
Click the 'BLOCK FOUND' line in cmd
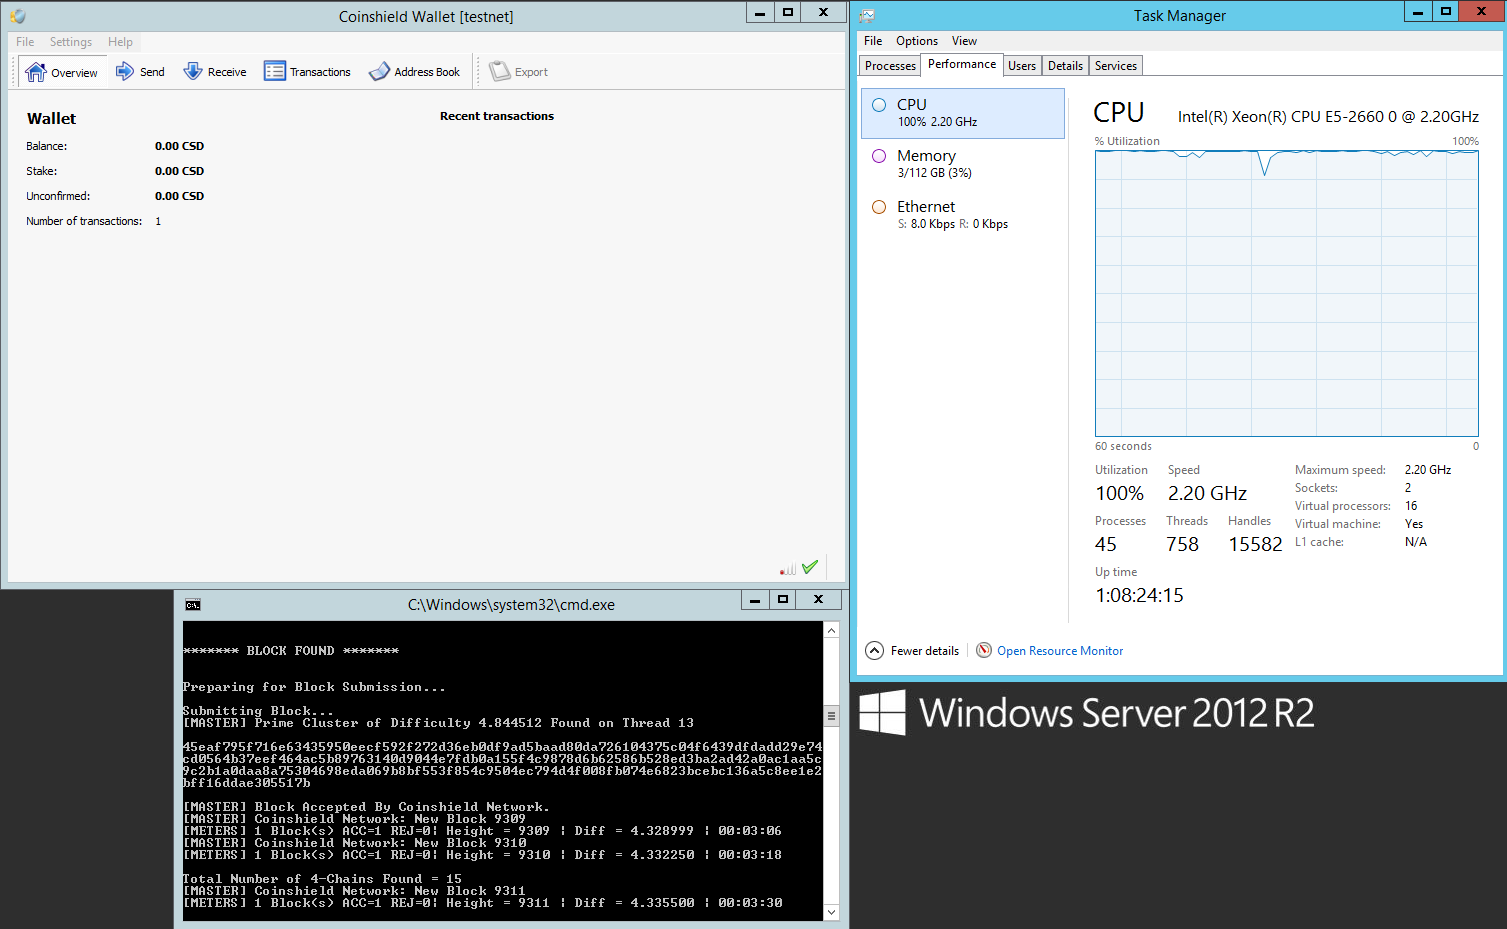click(291, 651)
